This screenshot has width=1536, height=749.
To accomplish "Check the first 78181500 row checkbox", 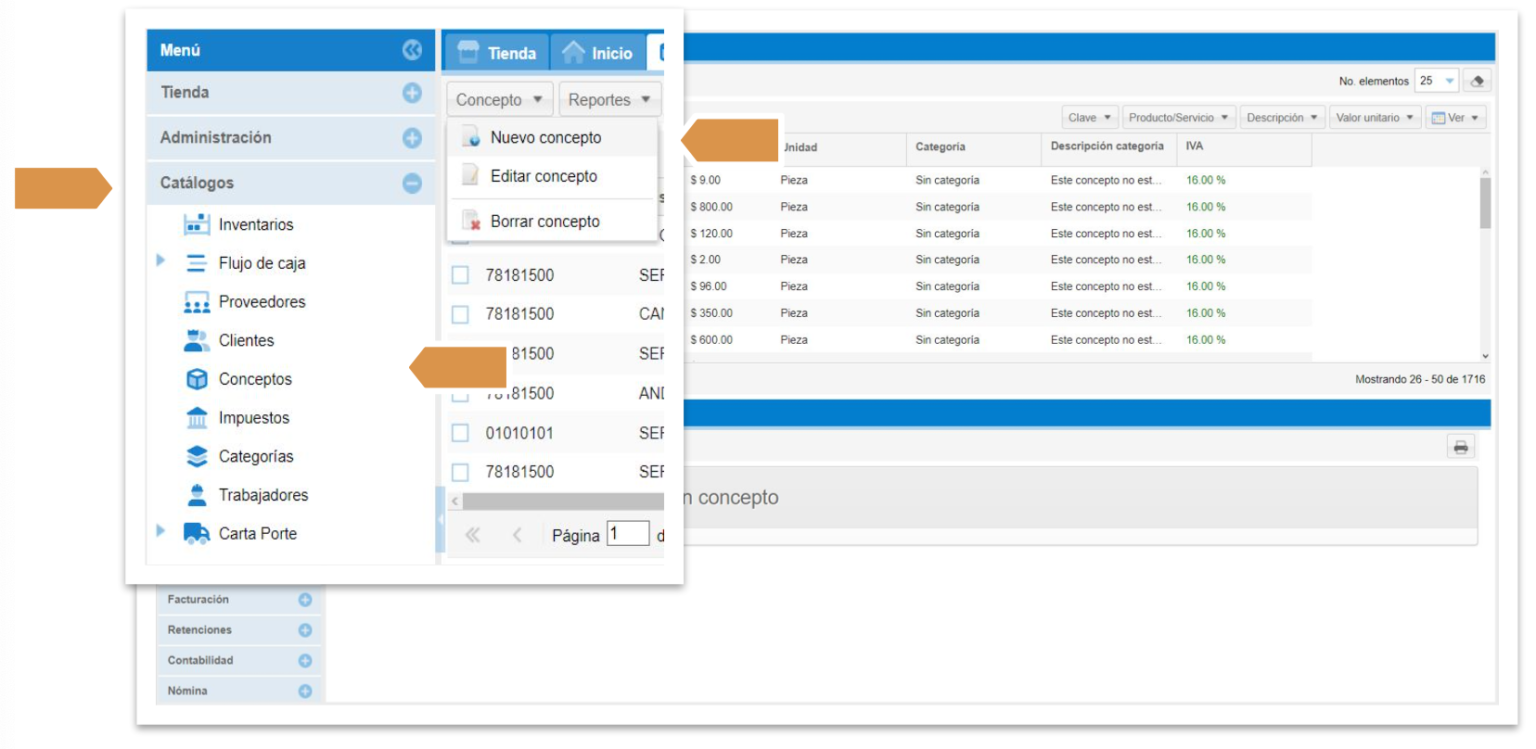I will tap(460, 275).
